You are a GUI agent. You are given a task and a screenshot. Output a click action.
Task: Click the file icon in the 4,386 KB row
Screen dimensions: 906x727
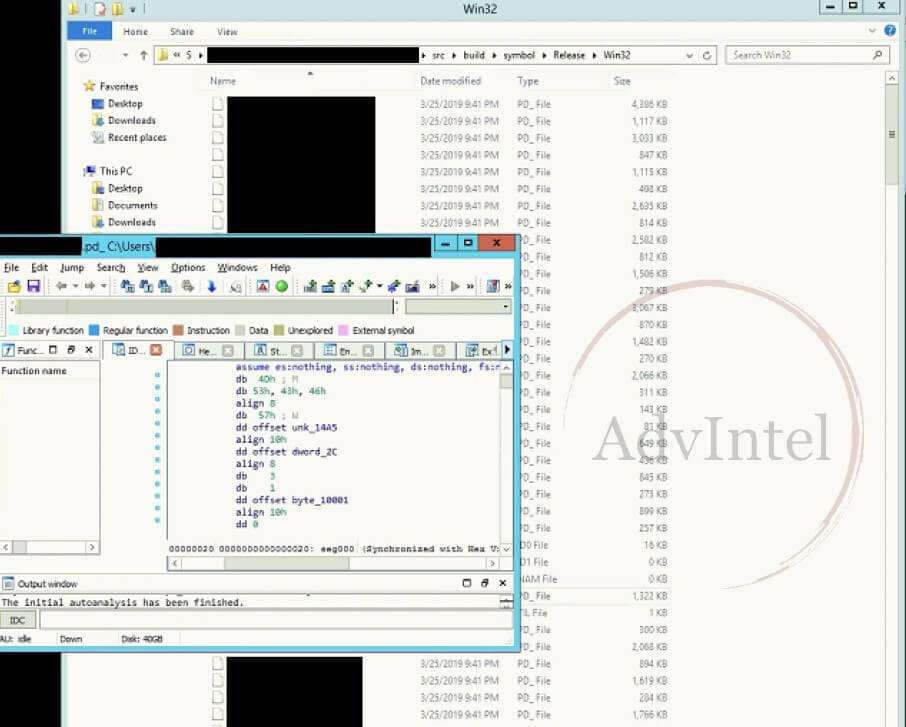click(217, 104)
